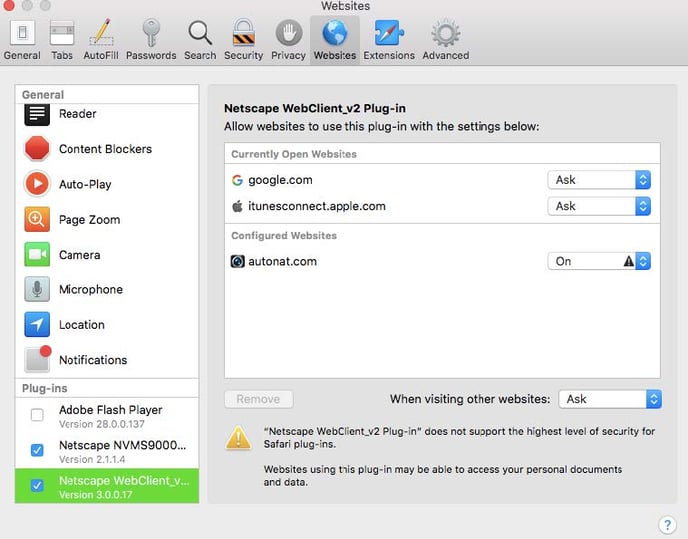This screenshot has width=688, height=539.
Task: Switch to the Extensions preferences tab
Action: (x=389, y=40)
